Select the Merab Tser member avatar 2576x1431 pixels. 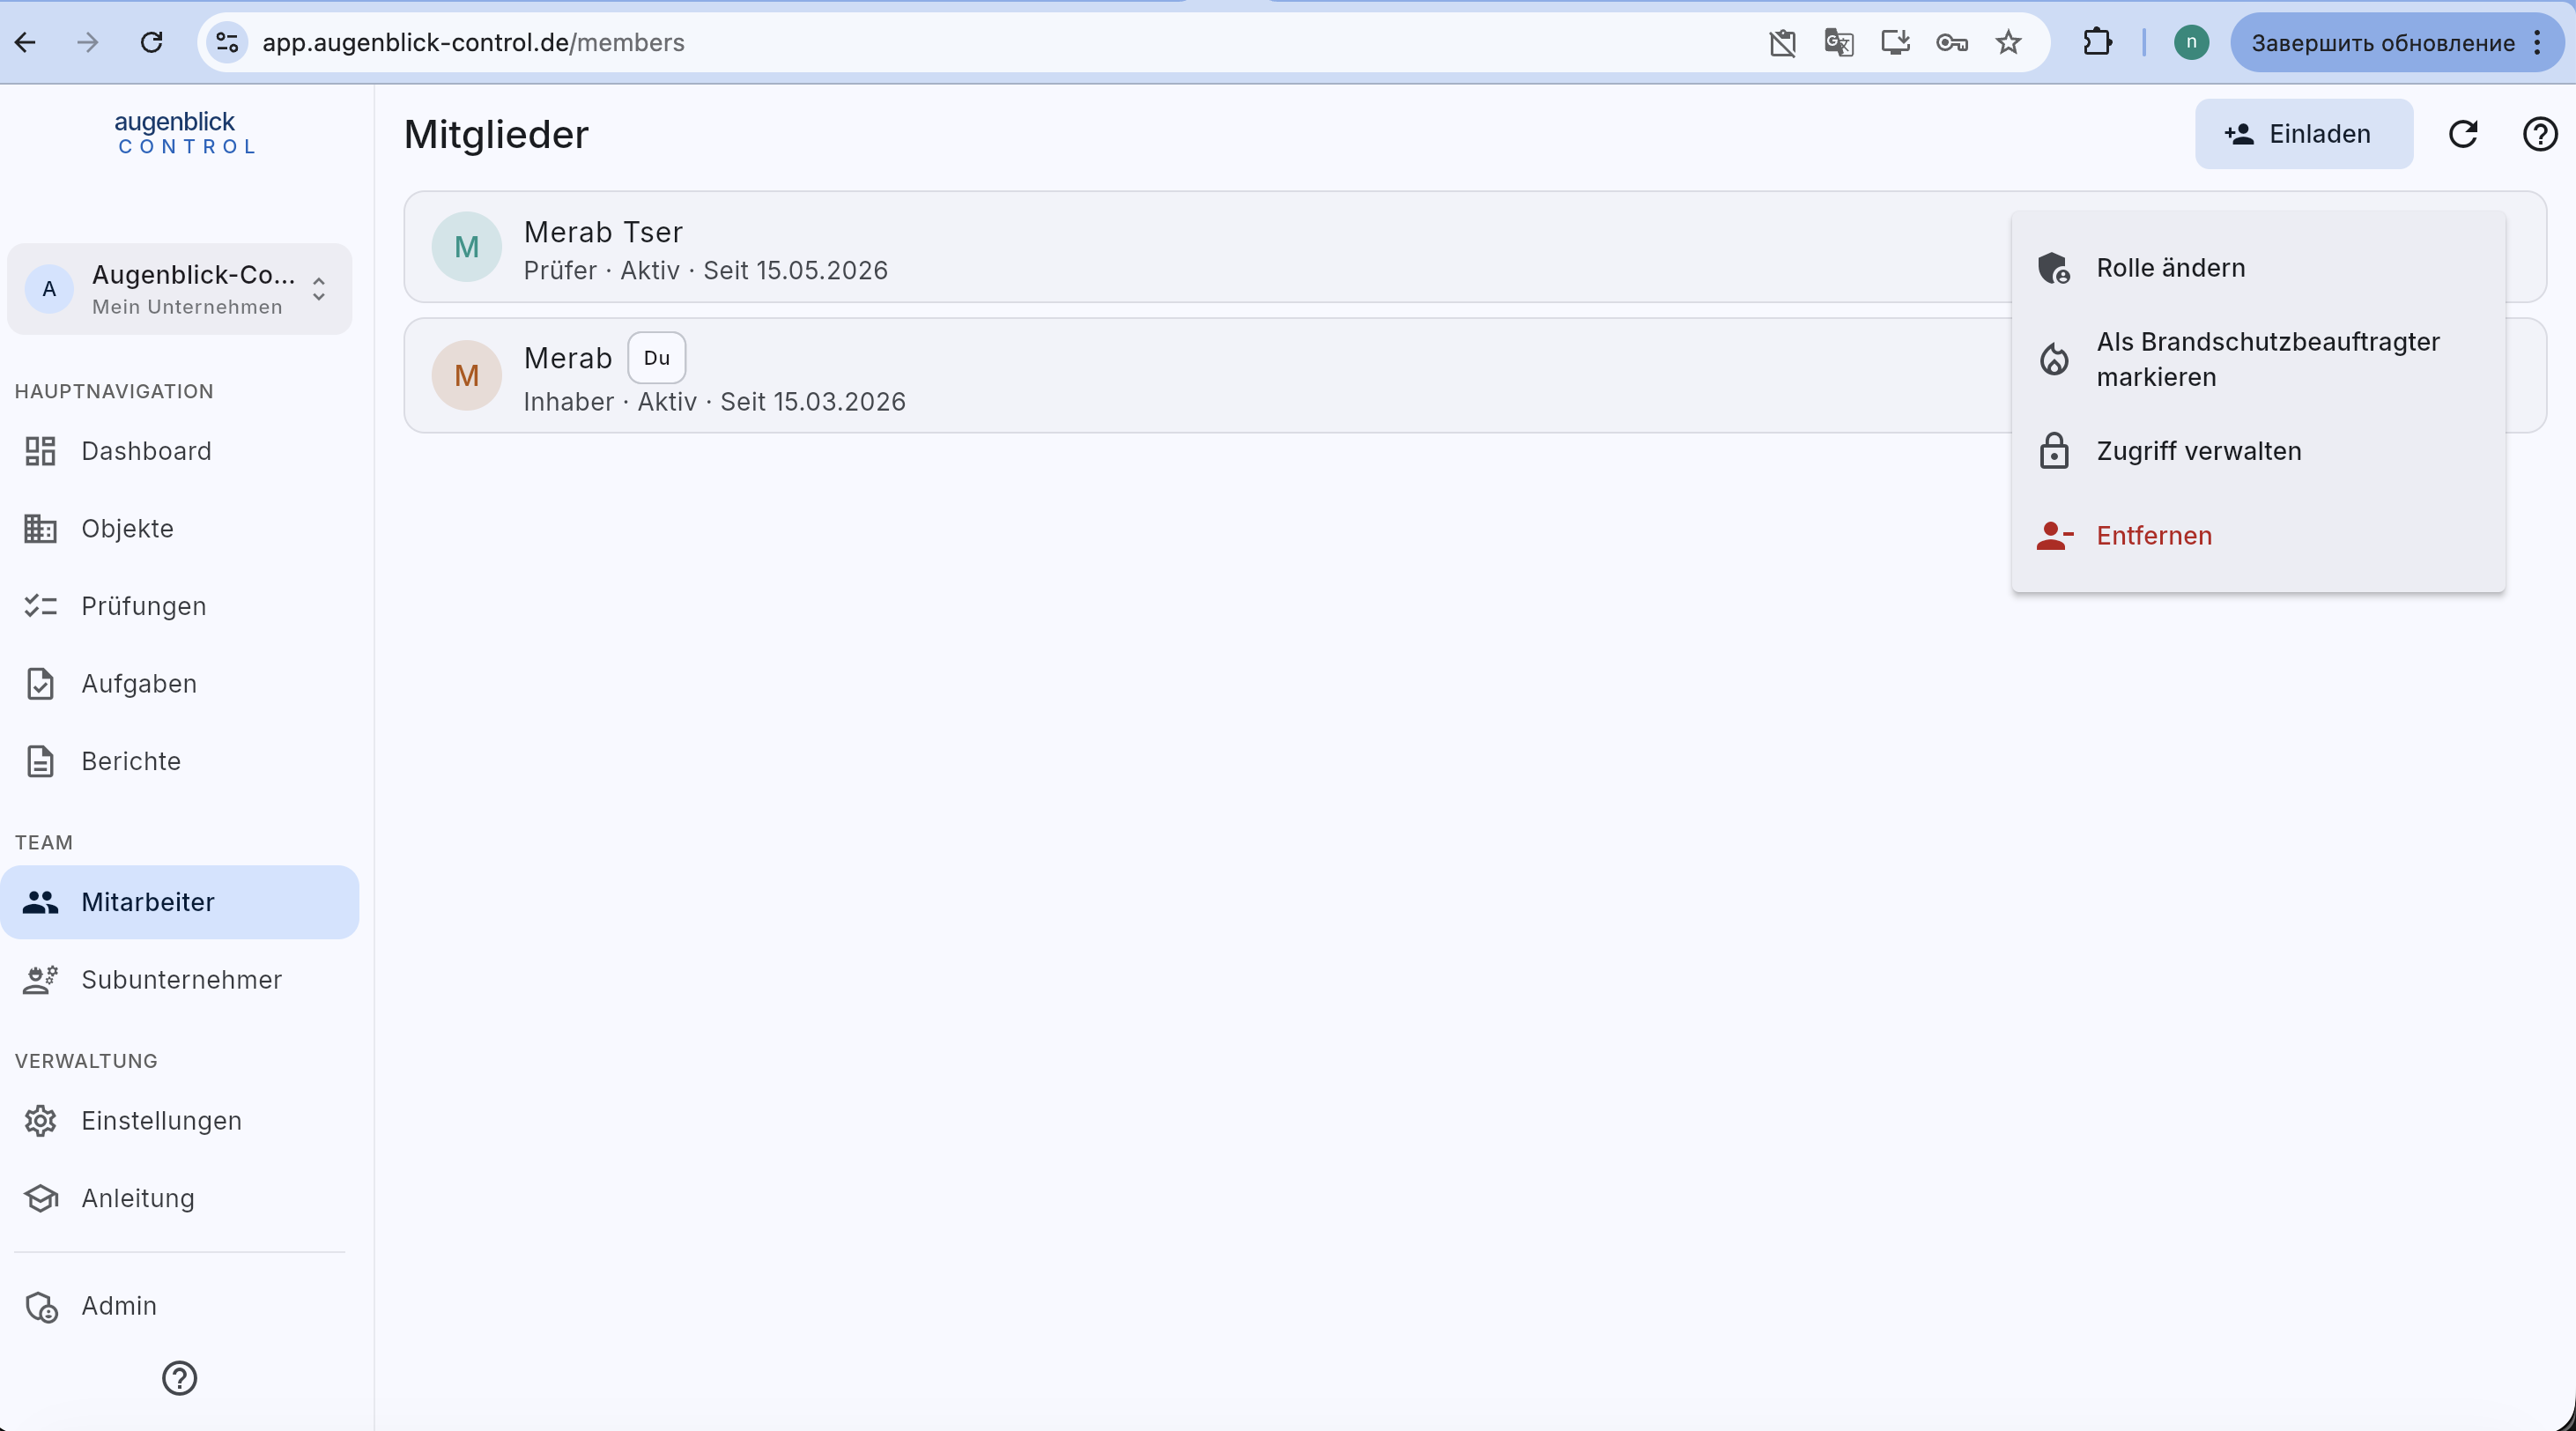[466, 247]
